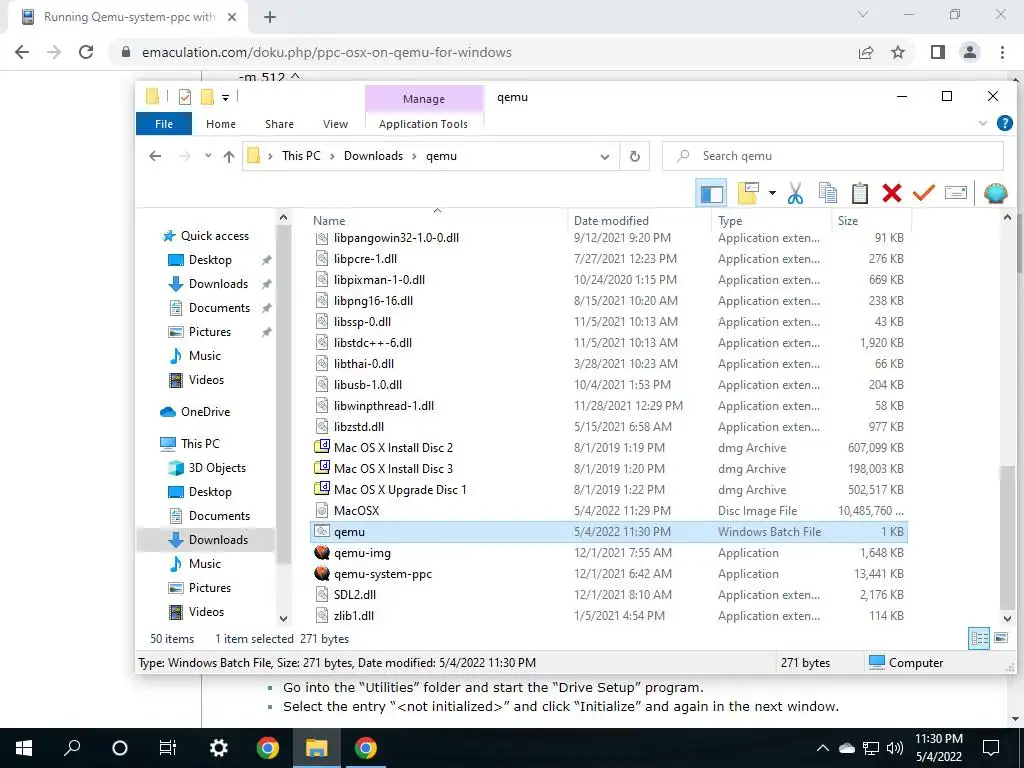Select This PC in navigation pane

click(190, 443)
